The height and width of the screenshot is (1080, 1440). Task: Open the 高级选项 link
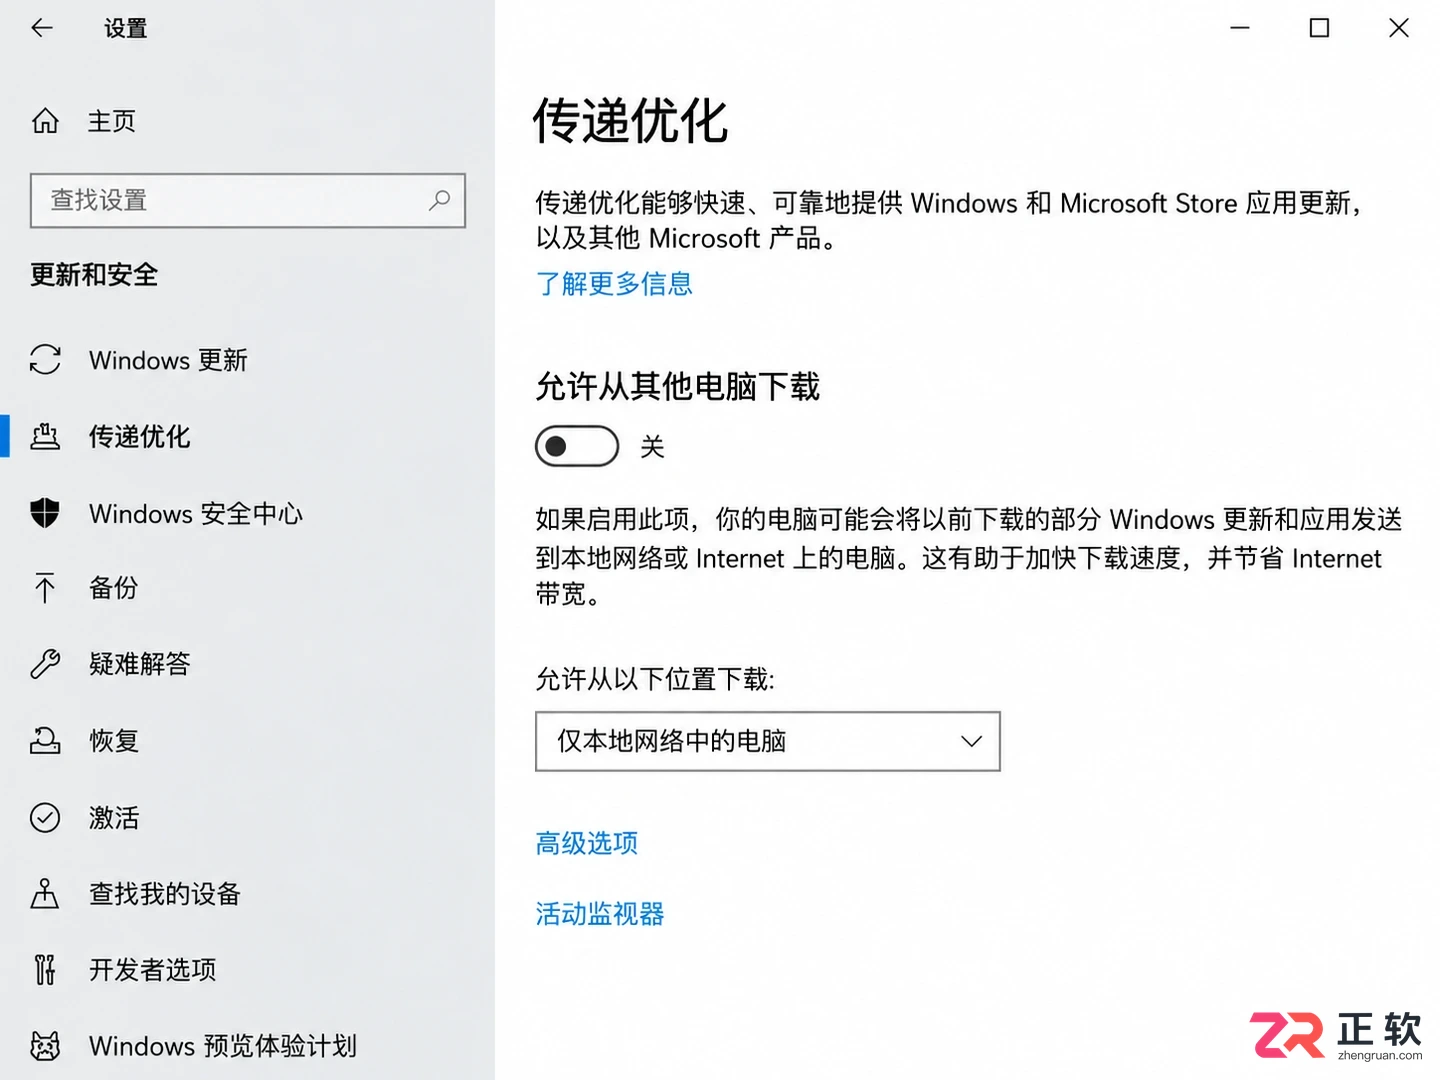click(x=587, y=843)
